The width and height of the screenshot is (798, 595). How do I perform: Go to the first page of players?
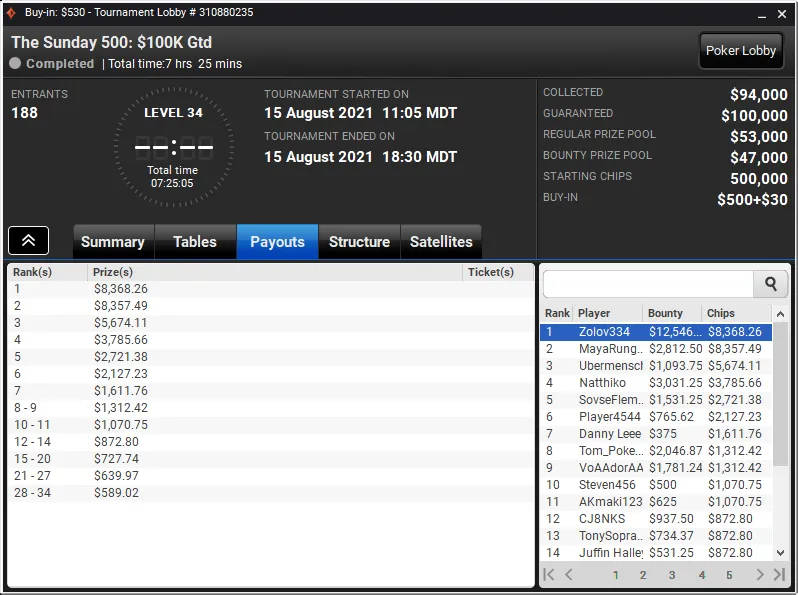(x=549, y=575)
